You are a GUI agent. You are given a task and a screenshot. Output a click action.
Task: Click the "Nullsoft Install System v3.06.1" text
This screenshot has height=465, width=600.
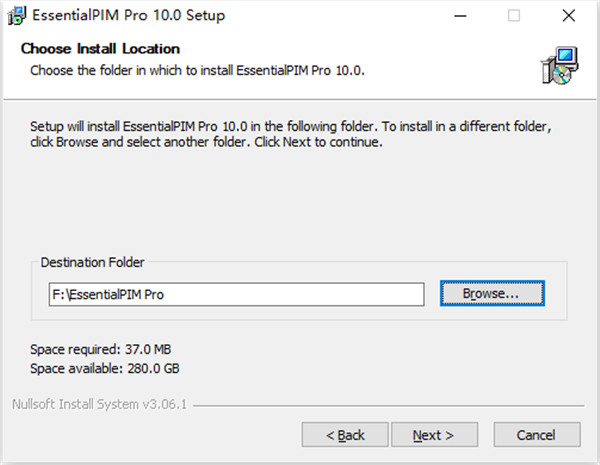tap(99, 406)
